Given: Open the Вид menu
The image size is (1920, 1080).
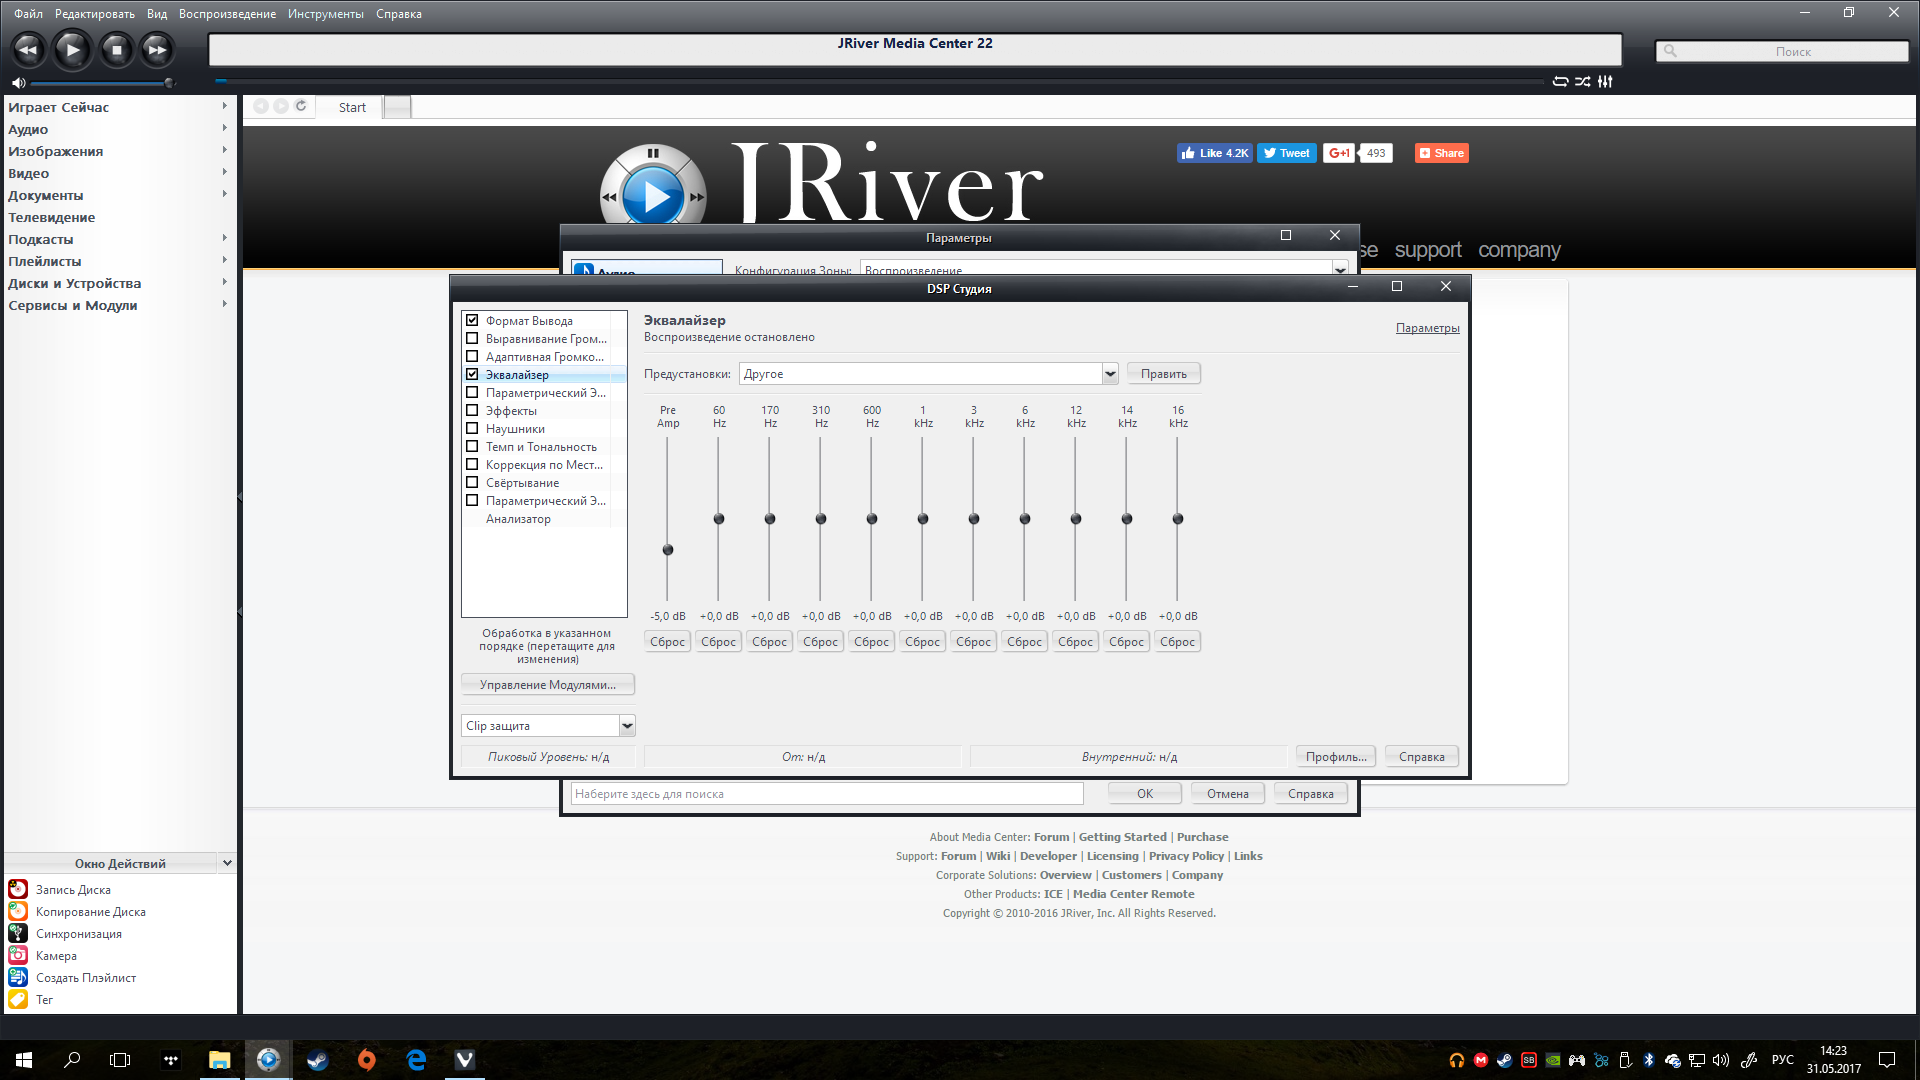Looking at the screenshot, I should [157, 14].
